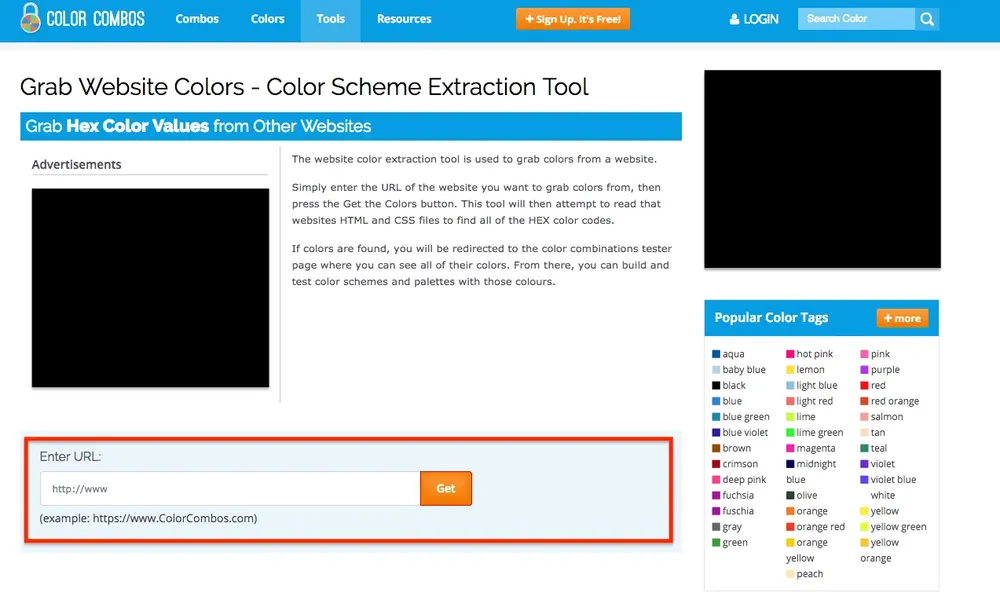The height and width of the screenshot is (611, 1000).
Task: Click the Enter URL input field
Action: (230, 489)
